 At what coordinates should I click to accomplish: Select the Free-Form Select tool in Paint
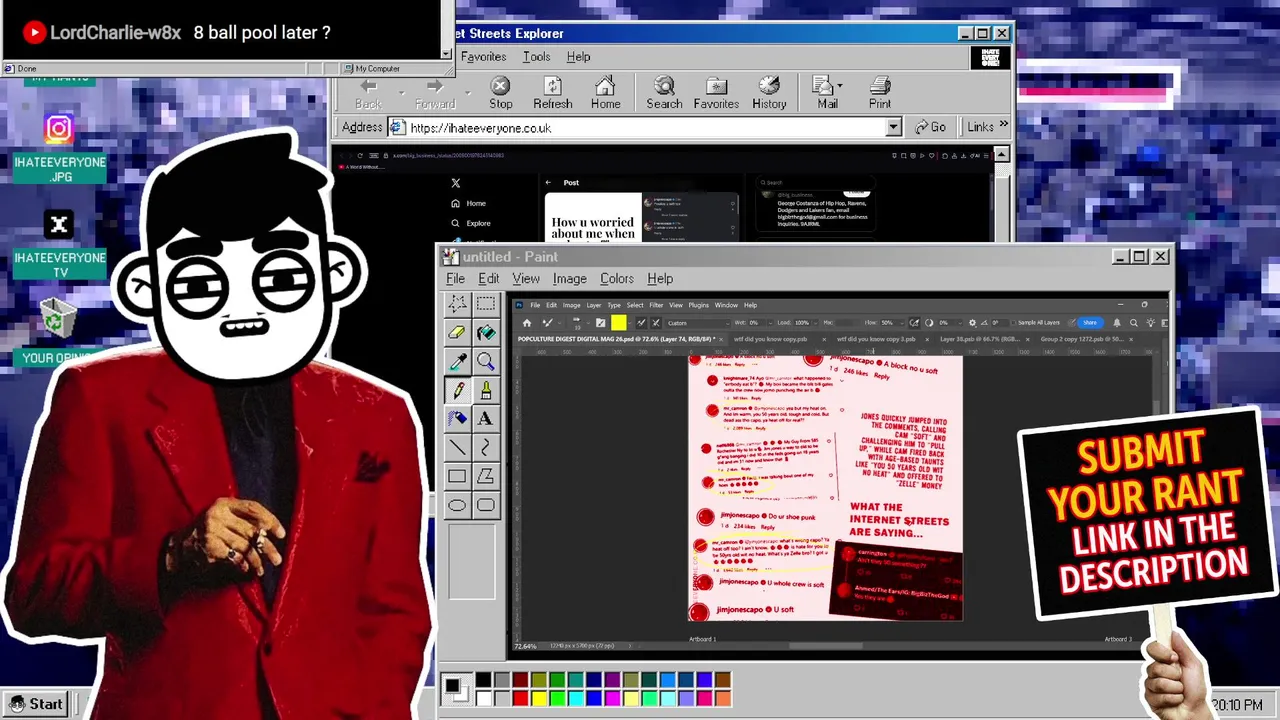click(x=457, y=304)
